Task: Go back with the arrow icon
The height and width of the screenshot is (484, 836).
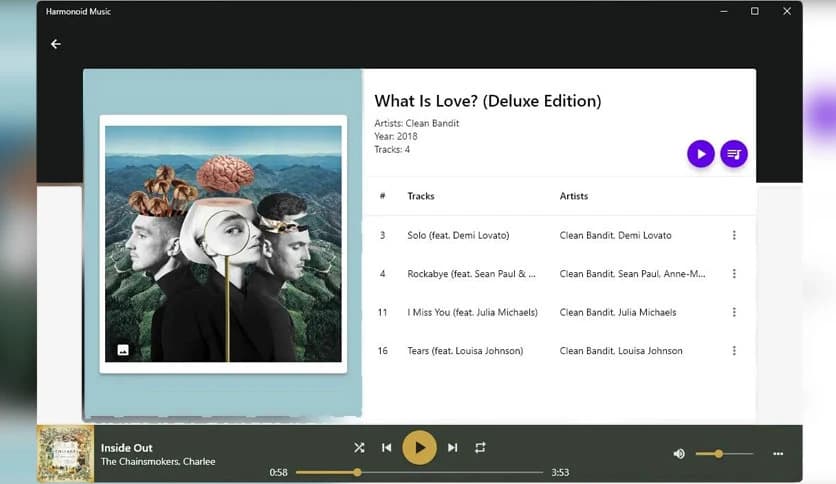Action: (55, 44)
